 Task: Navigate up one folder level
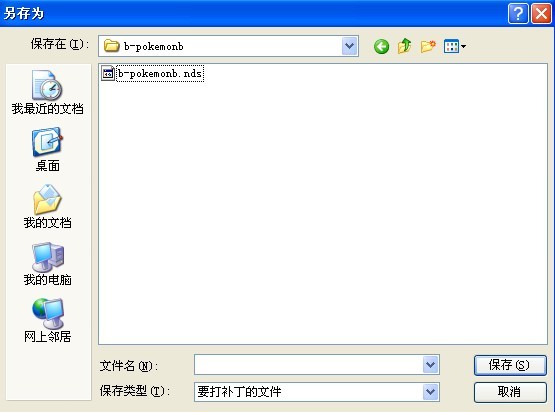(404, 46)
